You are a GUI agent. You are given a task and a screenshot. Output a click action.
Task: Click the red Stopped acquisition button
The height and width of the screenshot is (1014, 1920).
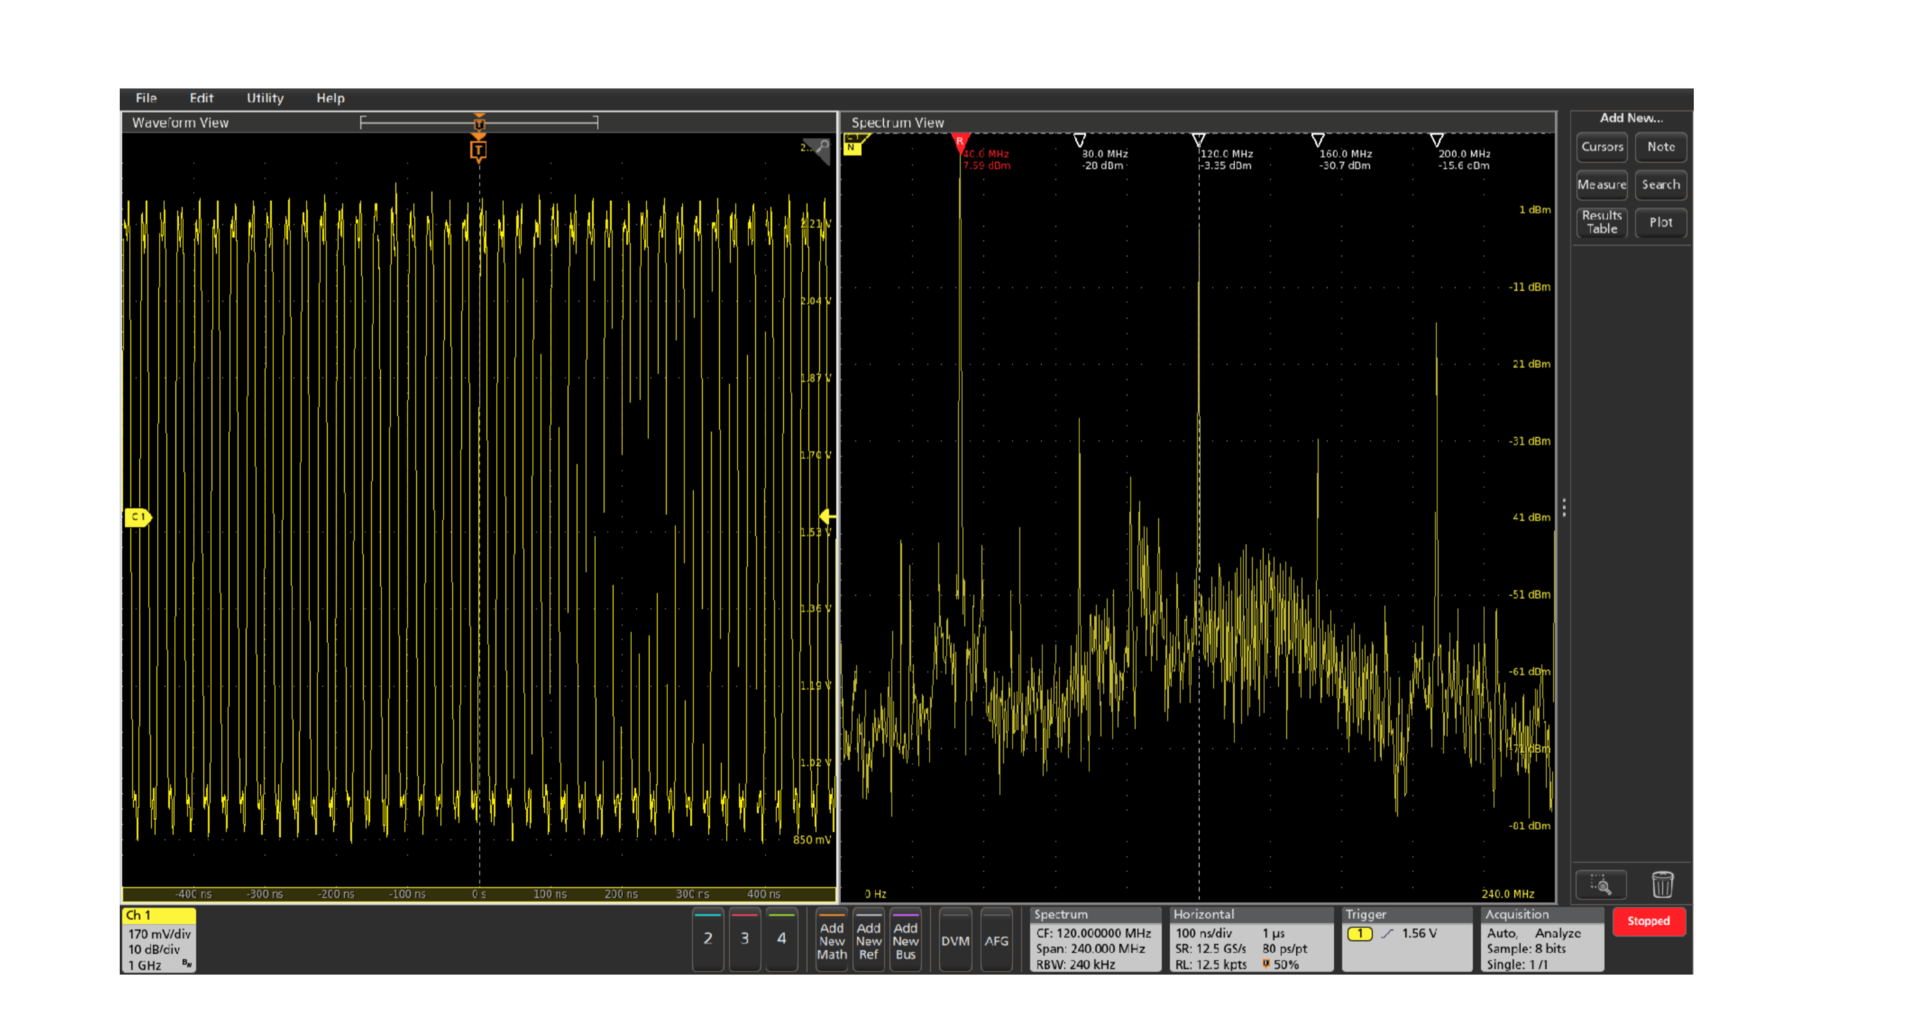[x=1649, y=921]
